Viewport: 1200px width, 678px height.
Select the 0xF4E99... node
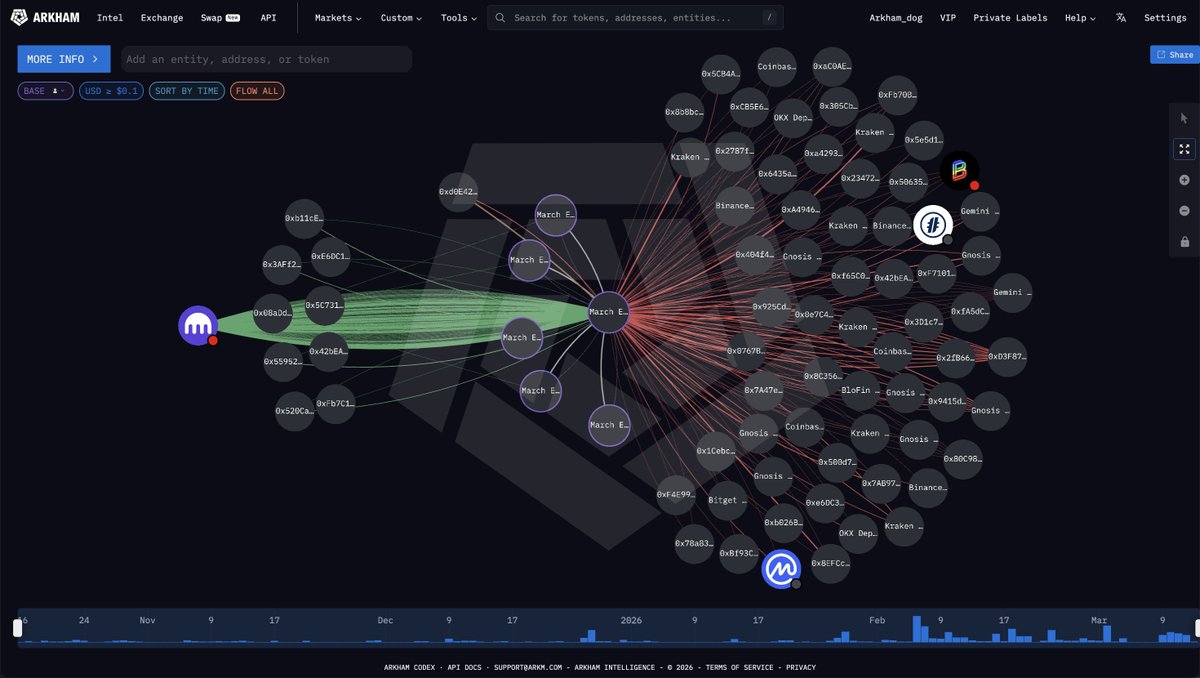click(676, 495)
